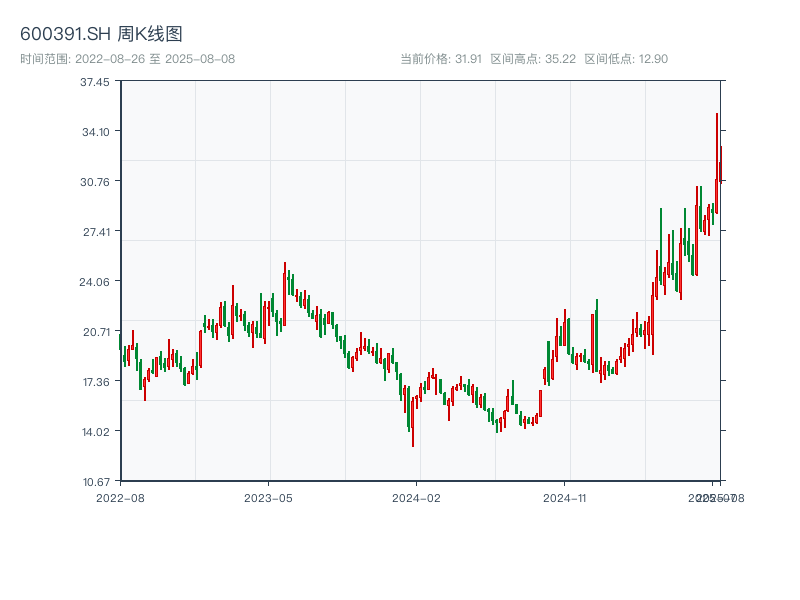800x600 pixels.
Task: Click y-axis value 17.36
Action: coord(96,382)
